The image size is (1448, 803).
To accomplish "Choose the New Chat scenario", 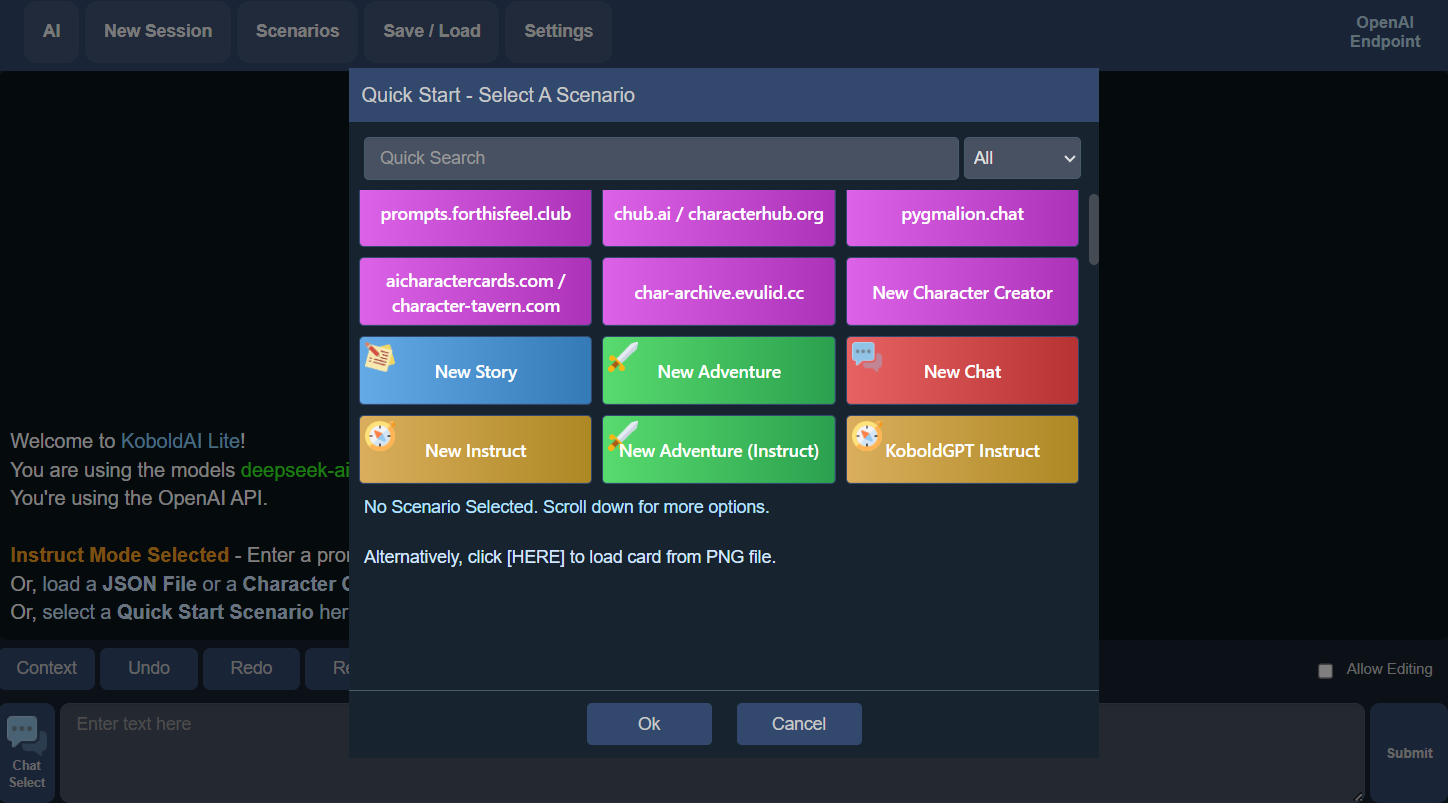I will pos(963,371).
